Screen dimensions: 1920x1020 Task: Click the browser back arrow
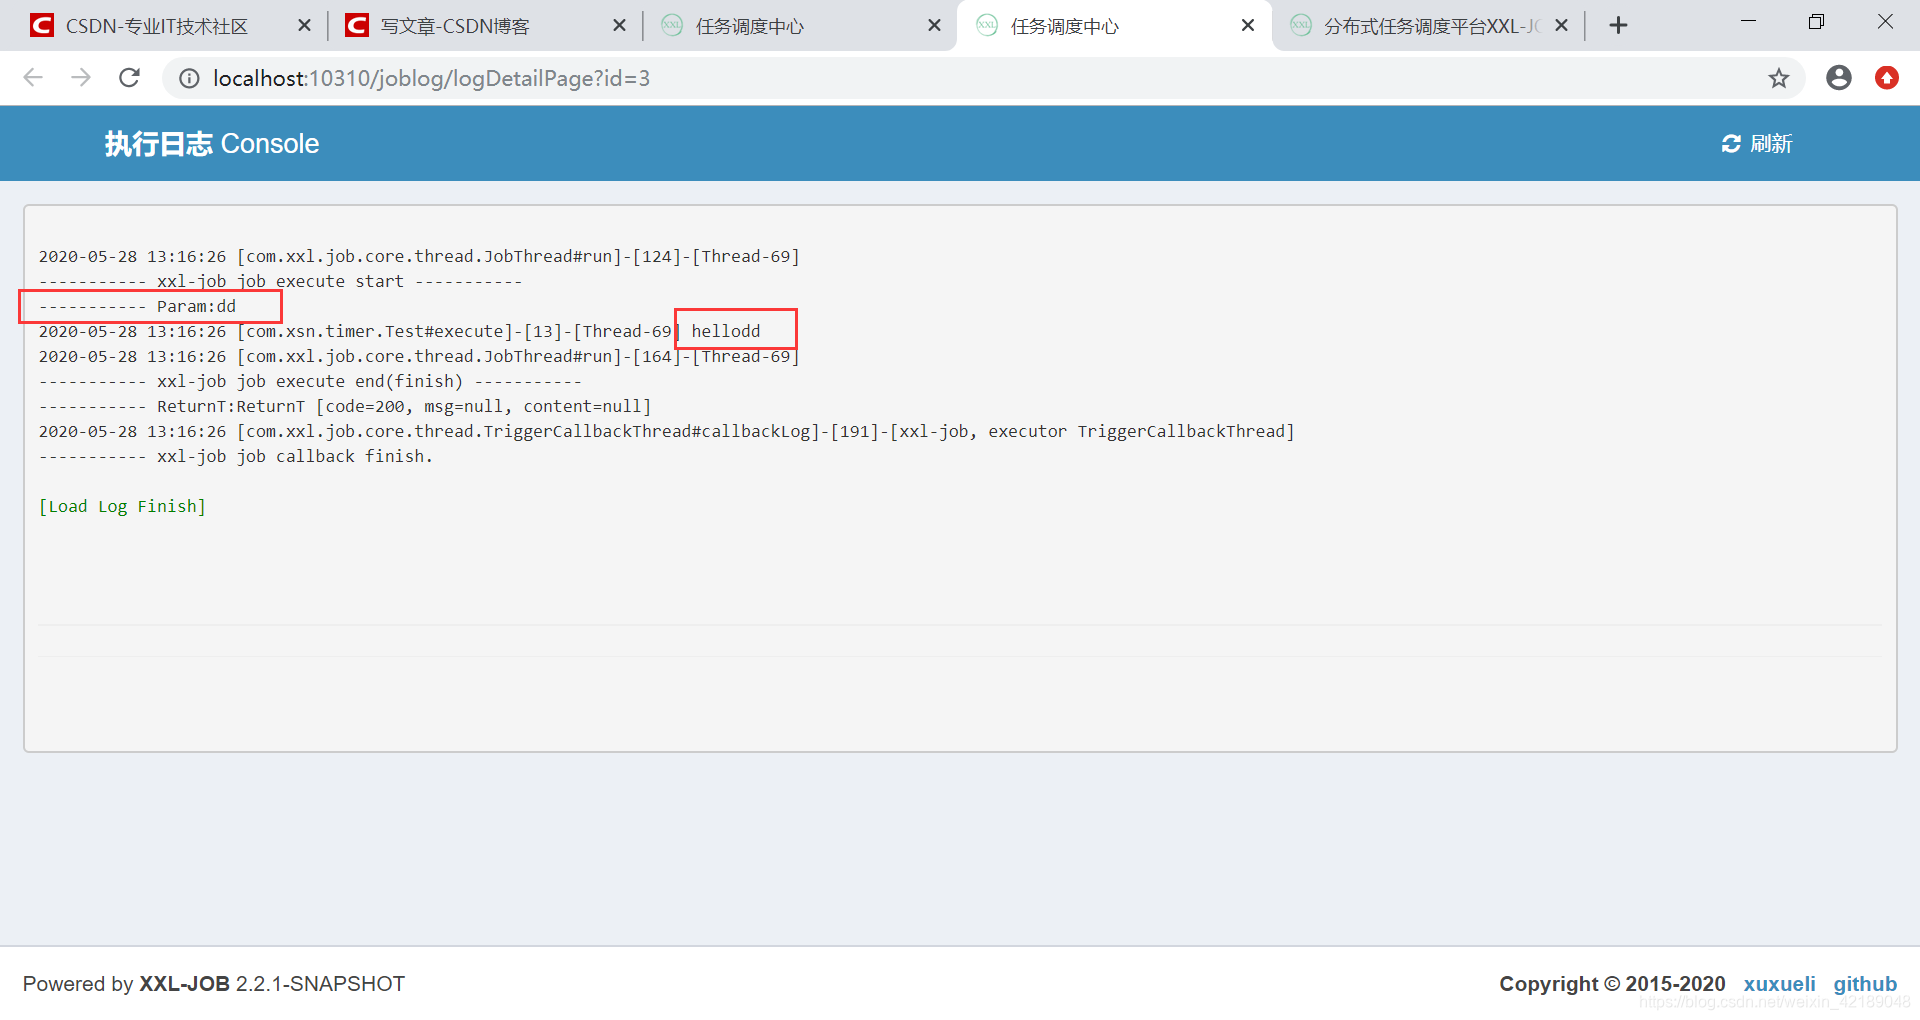pos(33,78)
